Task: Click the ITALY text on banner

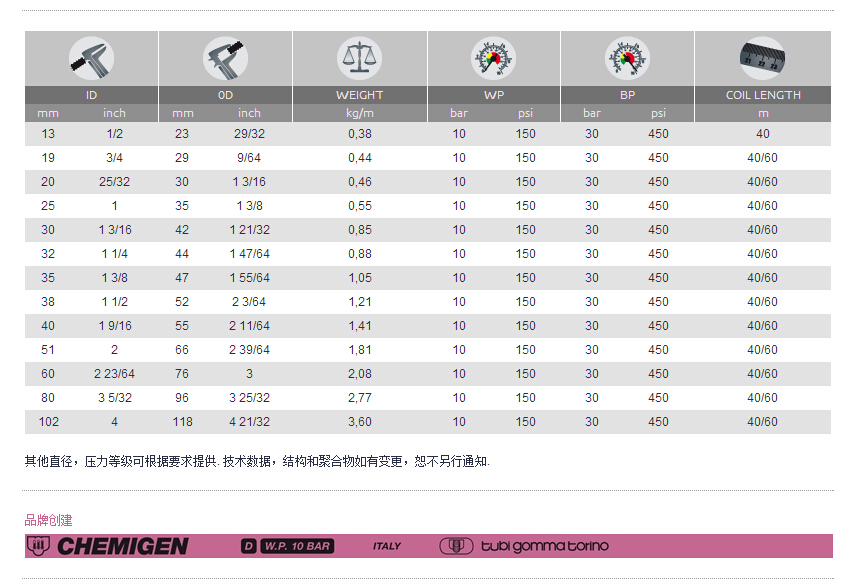Action: click(387, 546)
